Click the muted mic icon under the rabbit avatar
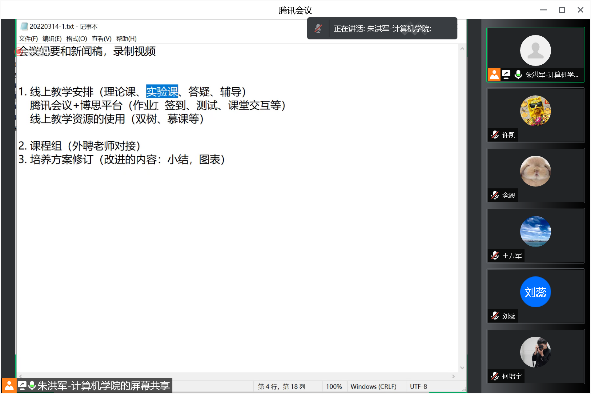The image size is (591, 394). point(495,195)
